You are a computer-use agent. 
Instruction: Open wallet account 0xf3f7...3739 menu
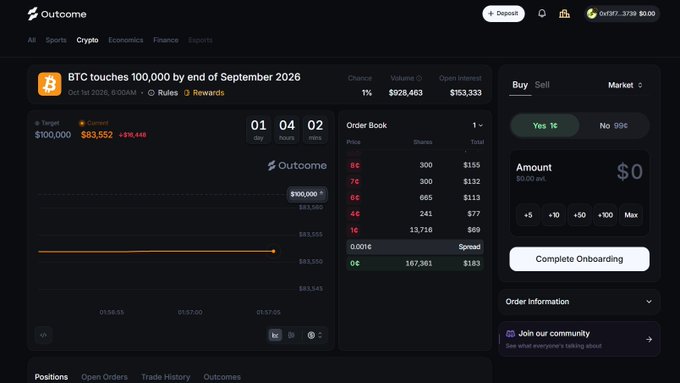[x=622, y=14]
